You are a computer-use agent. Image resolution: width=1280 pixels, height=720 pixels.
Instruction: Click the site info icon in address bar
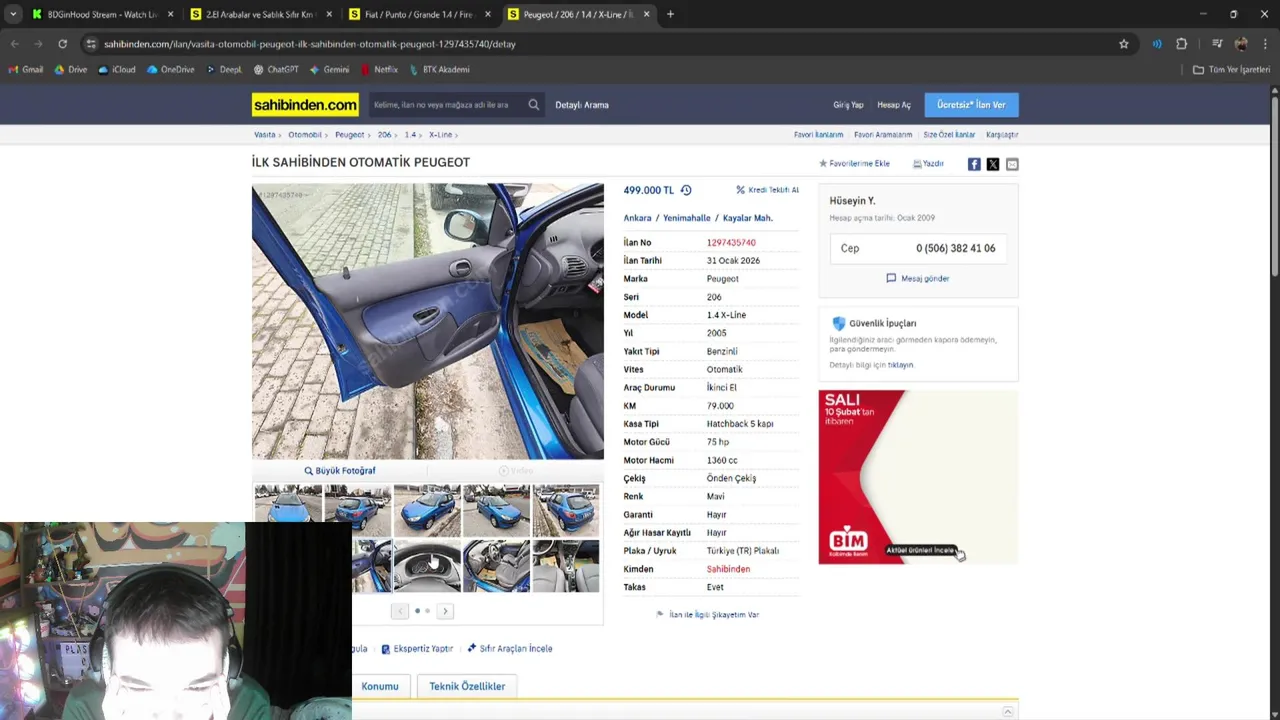(91, 44)
